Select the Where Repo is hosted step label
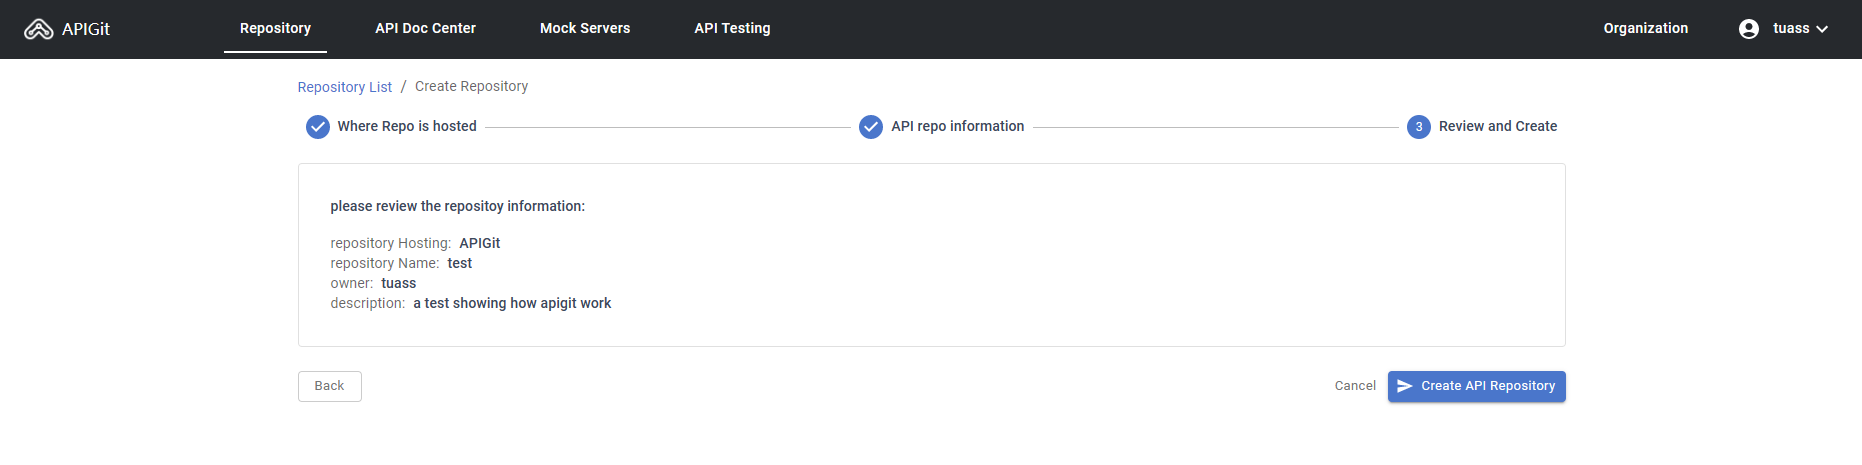 pos(407,126)
